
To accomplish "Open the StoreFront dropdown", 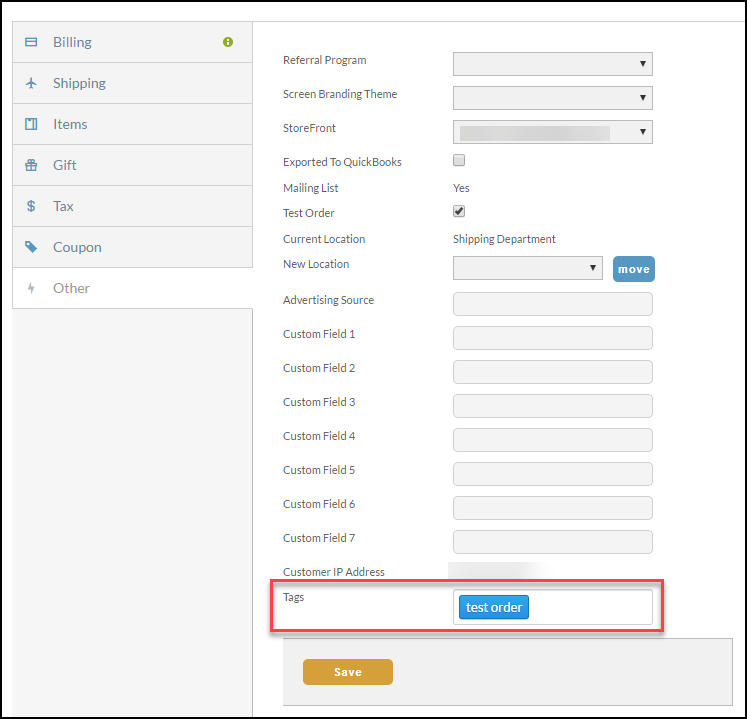I will point(553,132).
